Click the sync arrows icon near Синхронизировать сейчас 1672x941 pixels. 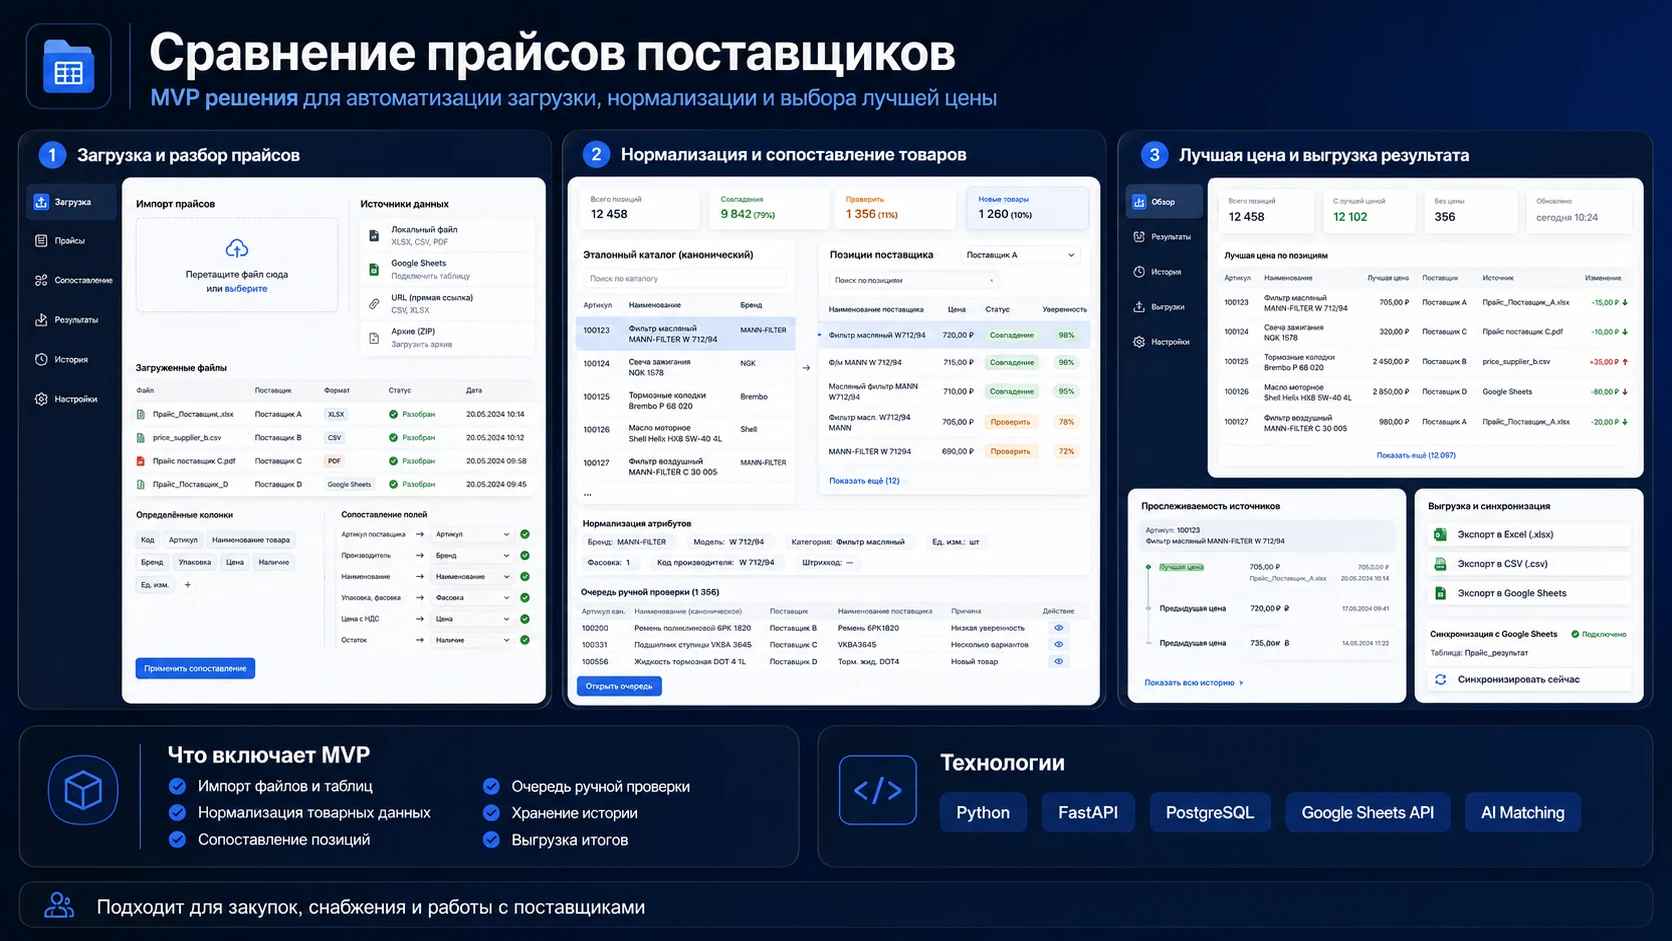[x=1441, y=680]
